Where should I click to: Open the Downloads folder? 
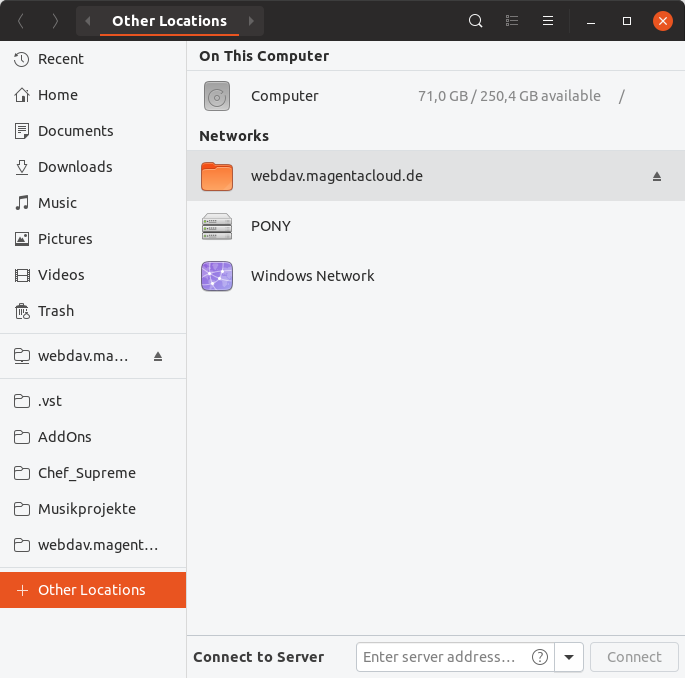click(x=93, y=167)
